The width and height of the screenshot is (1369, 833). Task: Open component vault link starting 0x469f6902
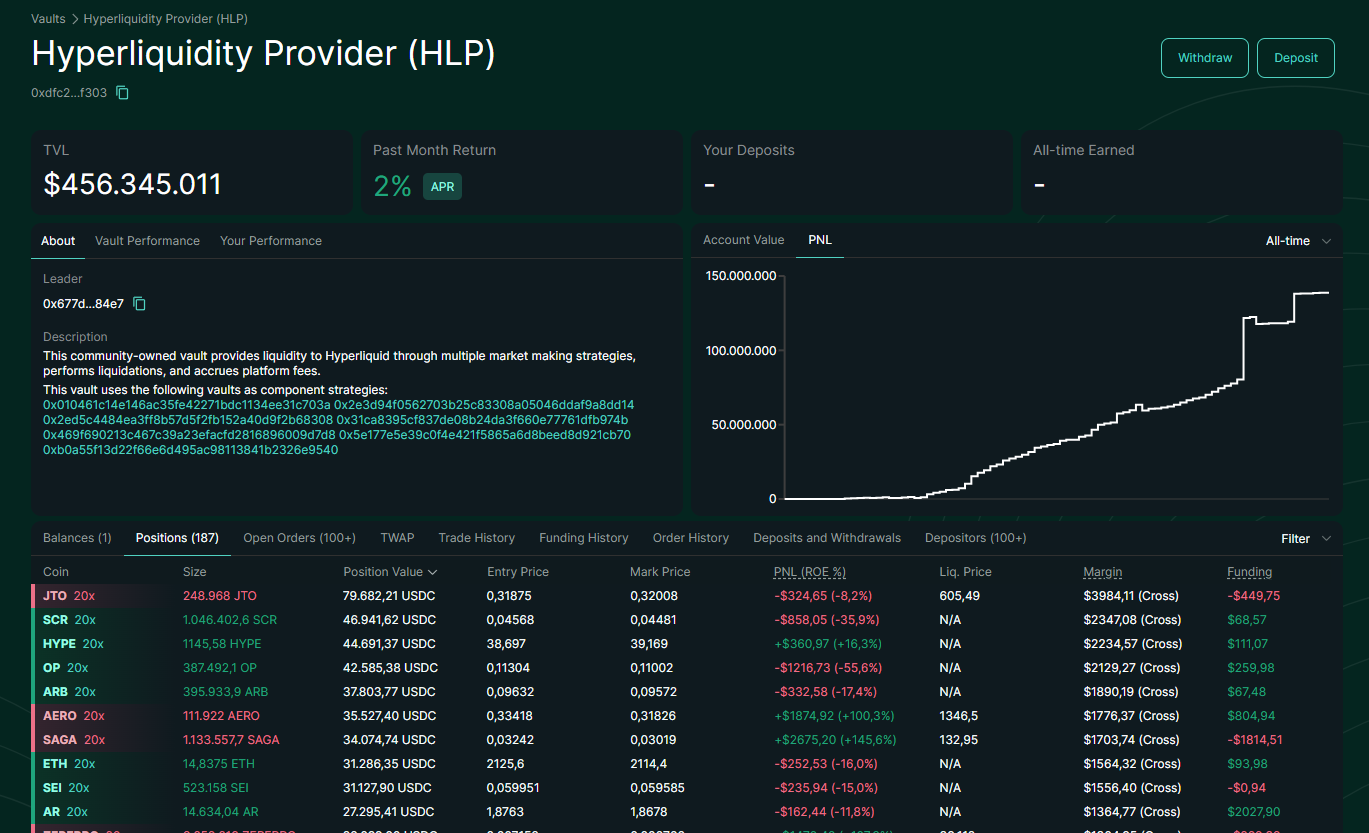(189, 435)
